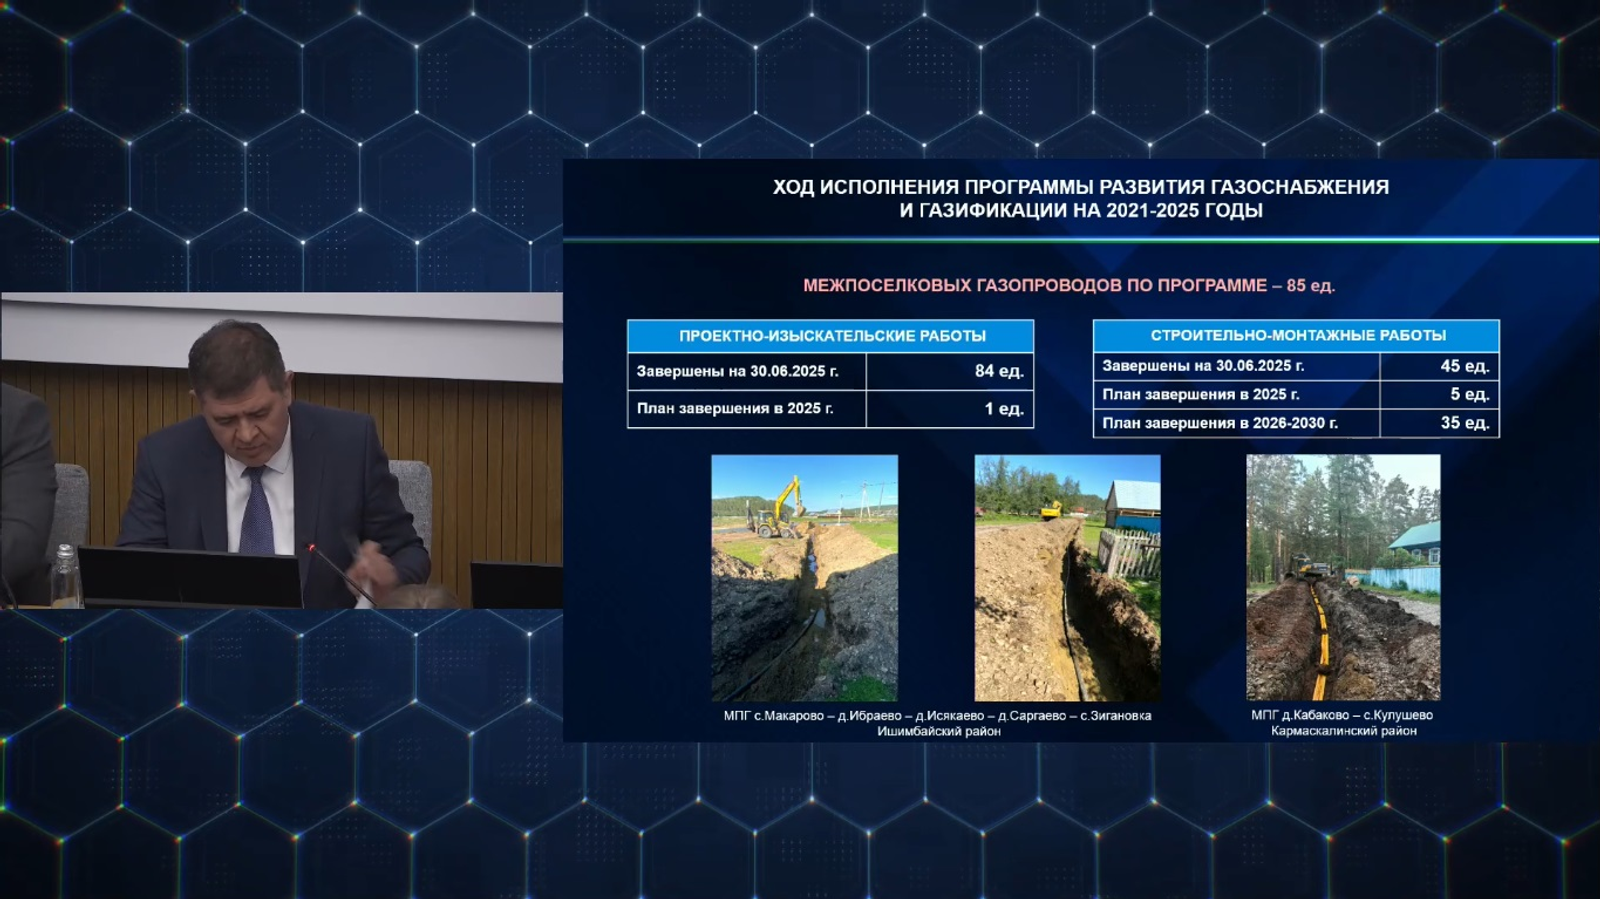The image size is (1600, 899).
Task: Open the photo with the yellow pipe in trench
Action: point(1343,577)
